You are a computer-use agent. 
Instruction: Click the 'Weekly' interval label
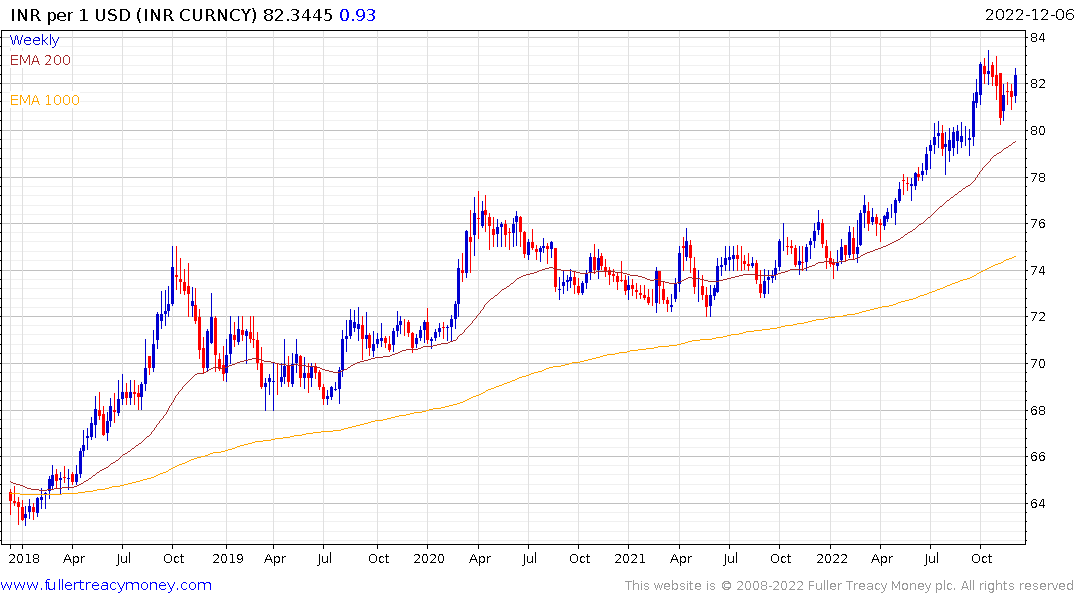tap(34, 40)
